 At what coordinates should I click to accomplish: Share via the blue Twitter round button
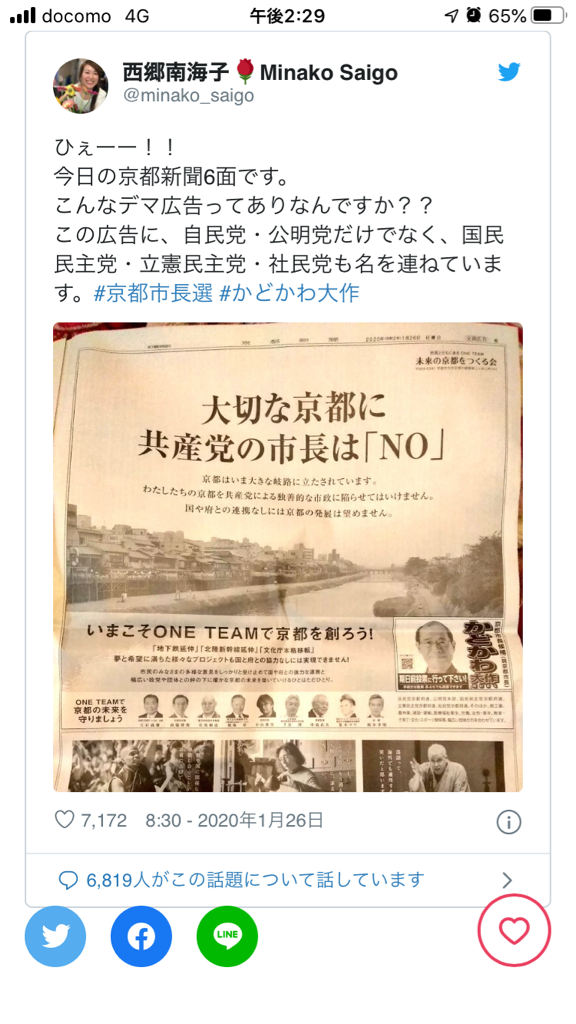point(56,936)
